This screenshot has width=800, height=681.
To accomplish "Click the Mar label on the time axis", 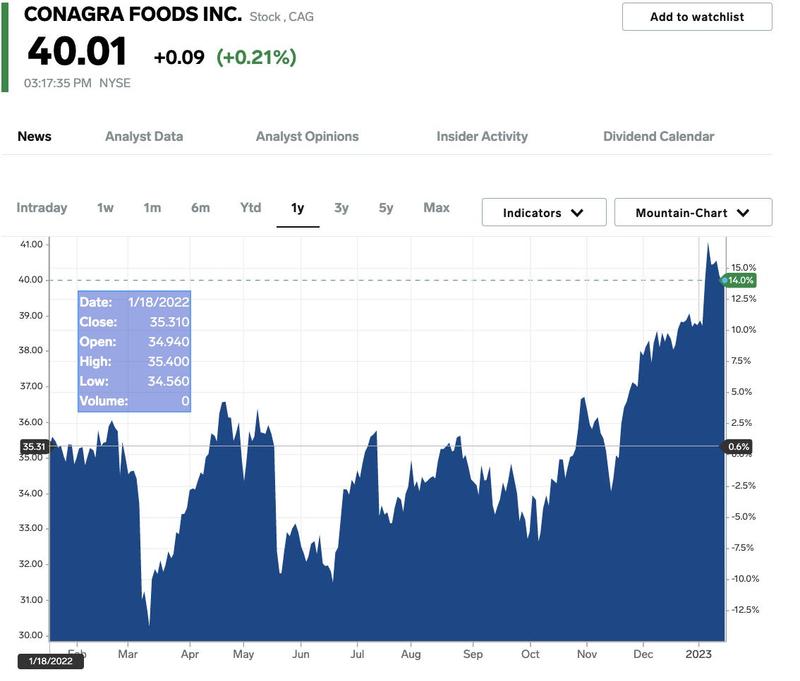I will coord(128,654).
